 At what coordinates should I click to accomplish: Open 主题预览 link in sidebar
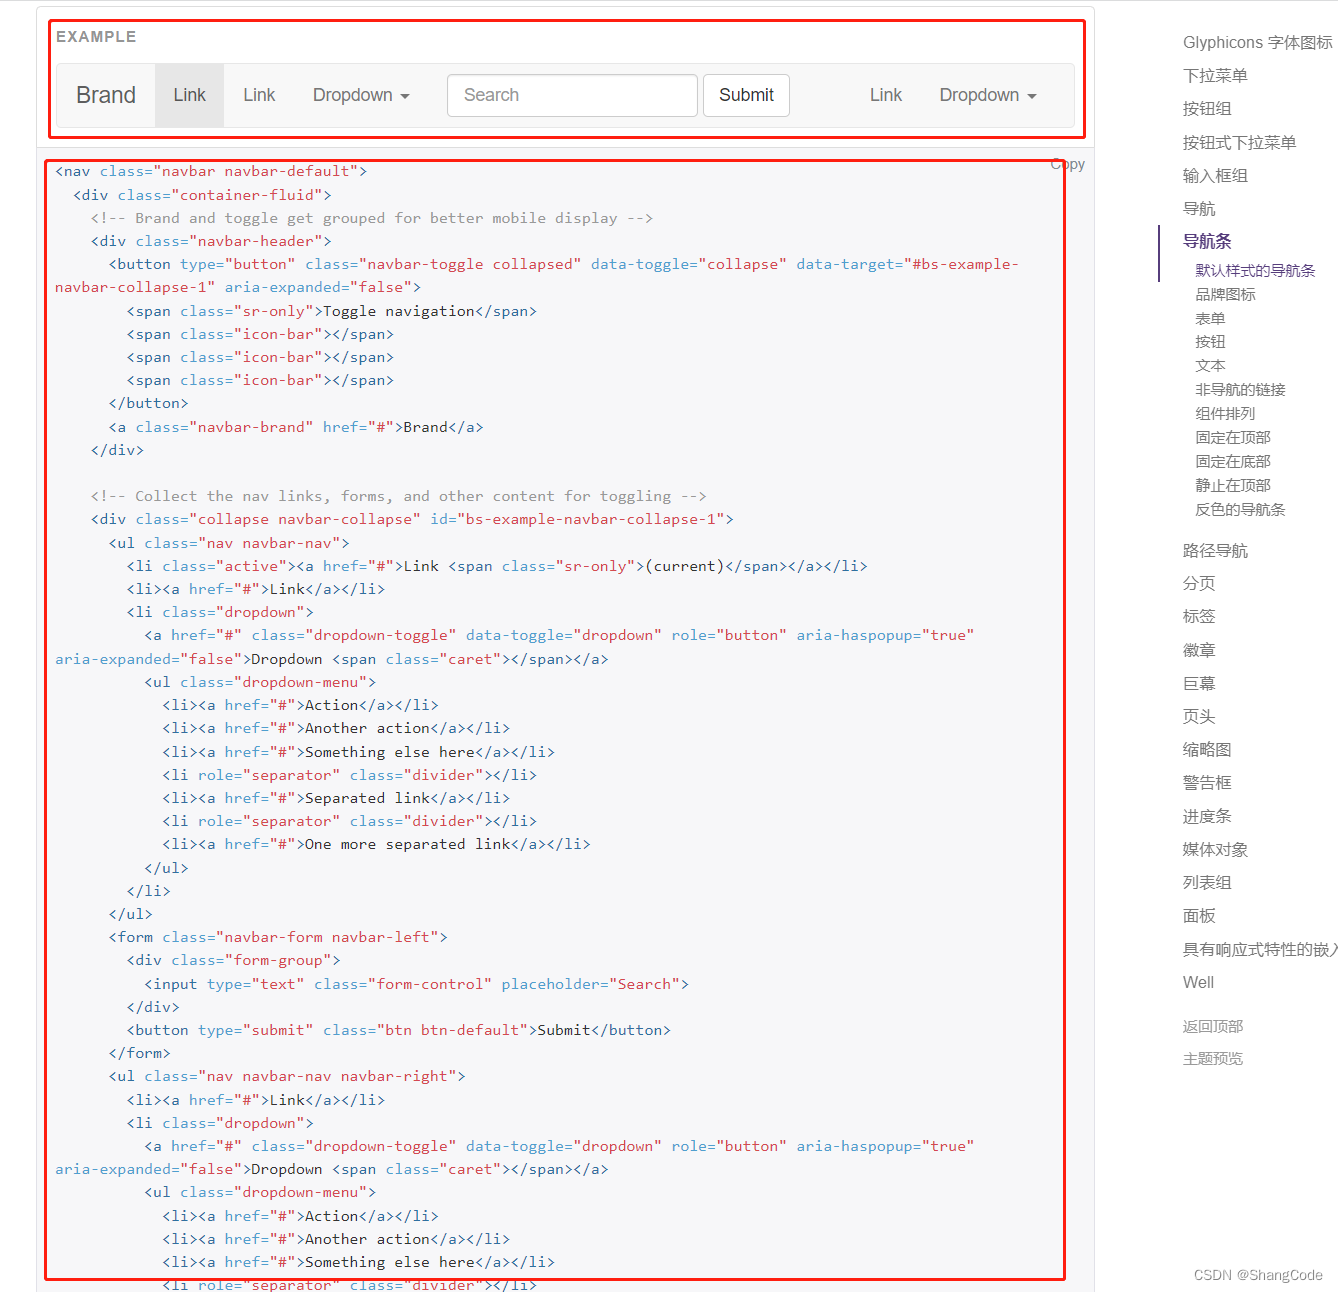pos(1213,1058)
